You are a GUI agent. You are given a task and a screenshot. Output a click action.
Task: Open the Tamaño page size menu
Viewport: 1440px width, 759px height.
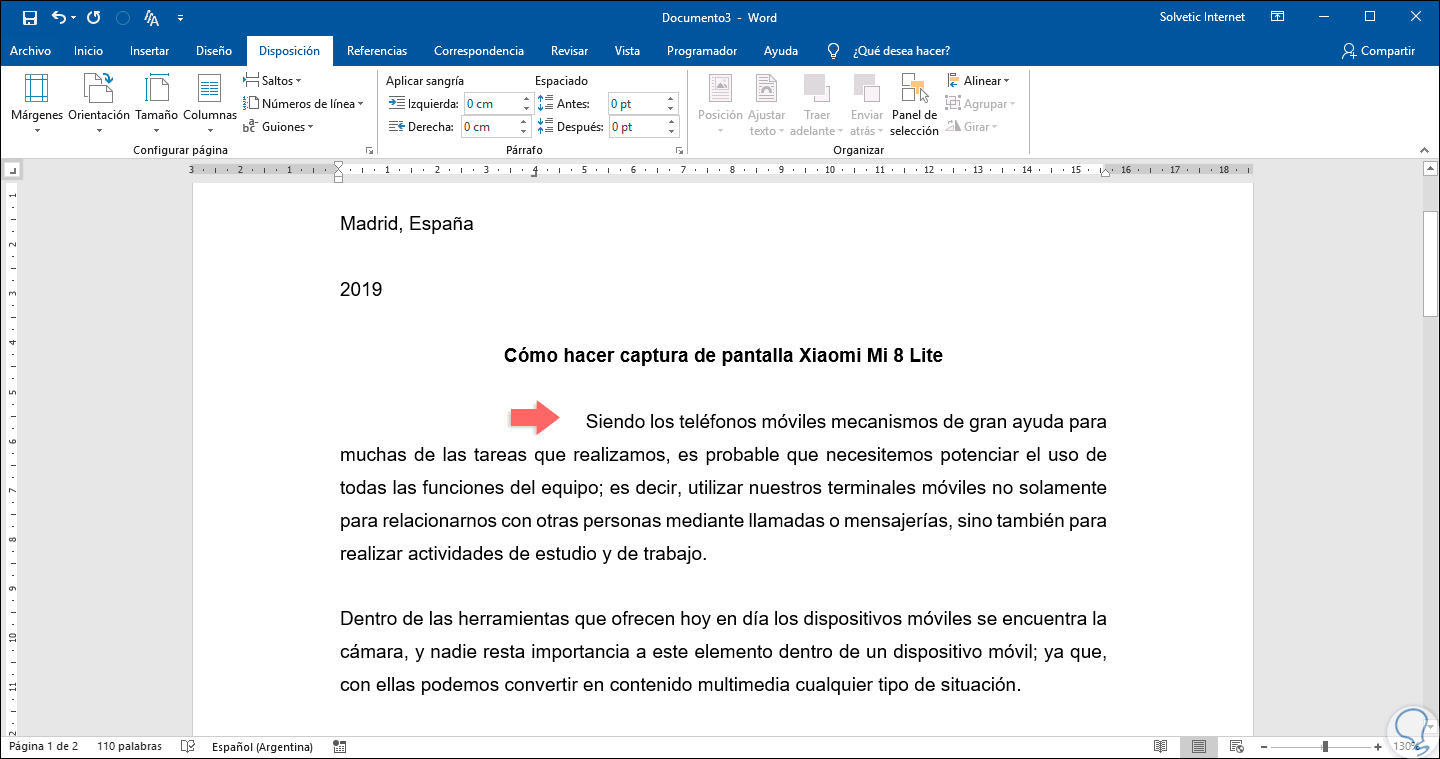pyautogui.click(x=157, y=105)
